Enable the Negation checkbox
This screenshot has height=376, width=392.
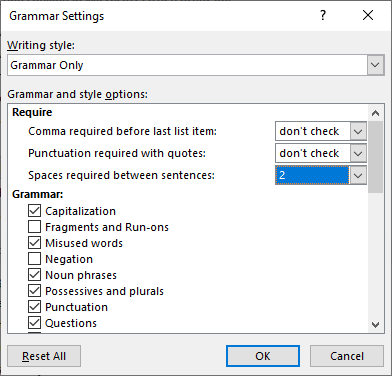(34, 259)
